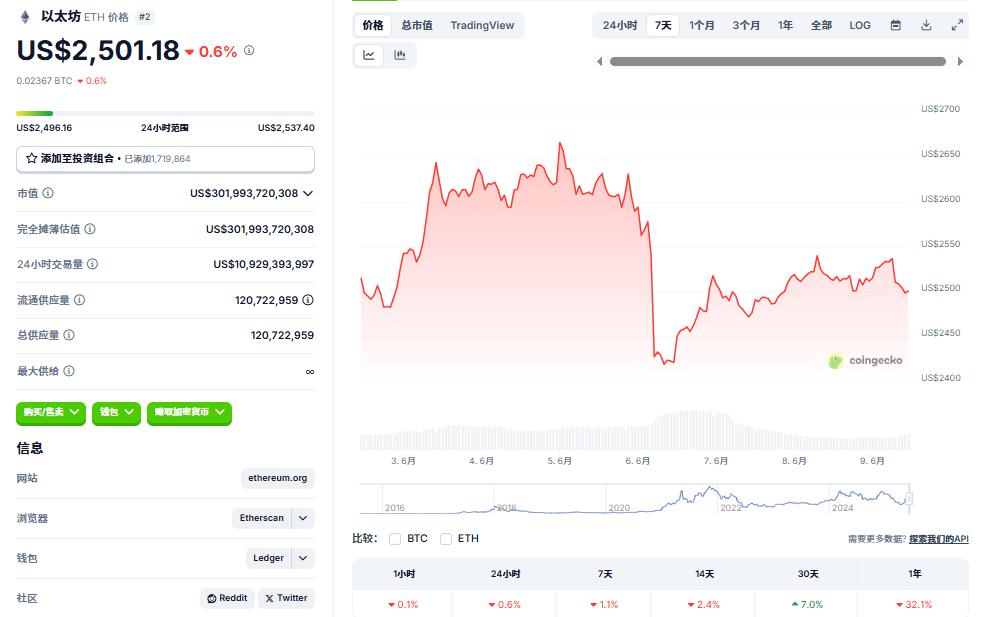Open ethereum.org website link
The image size is (983, 617).
point(278,478)
